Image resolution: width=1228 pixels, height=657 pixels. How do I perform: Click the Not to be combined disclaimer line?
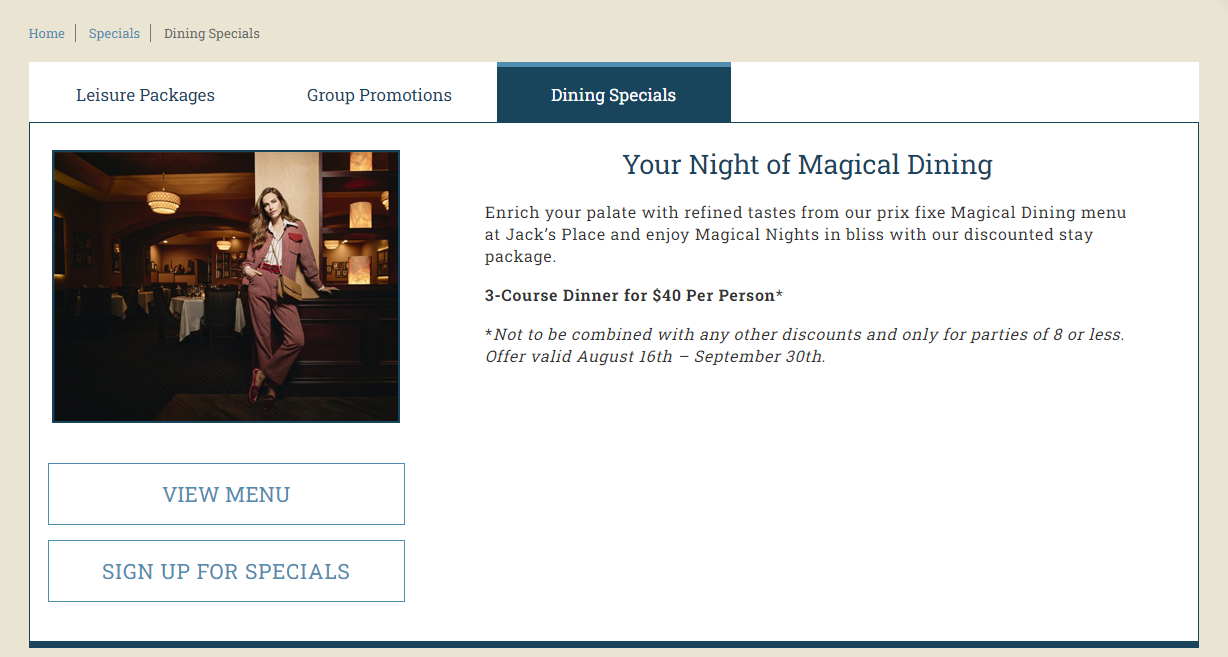805,334
